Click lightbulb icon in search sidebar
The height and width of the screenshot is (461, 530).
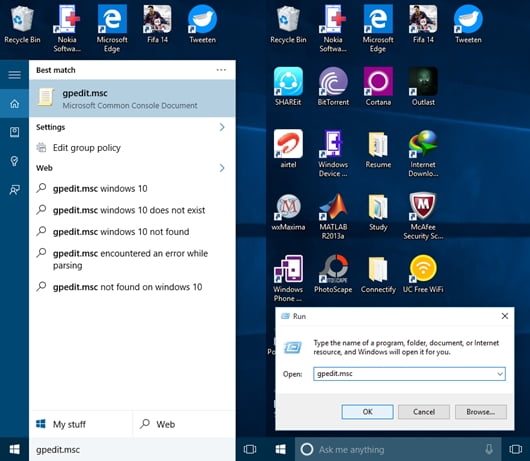(15, 161)
